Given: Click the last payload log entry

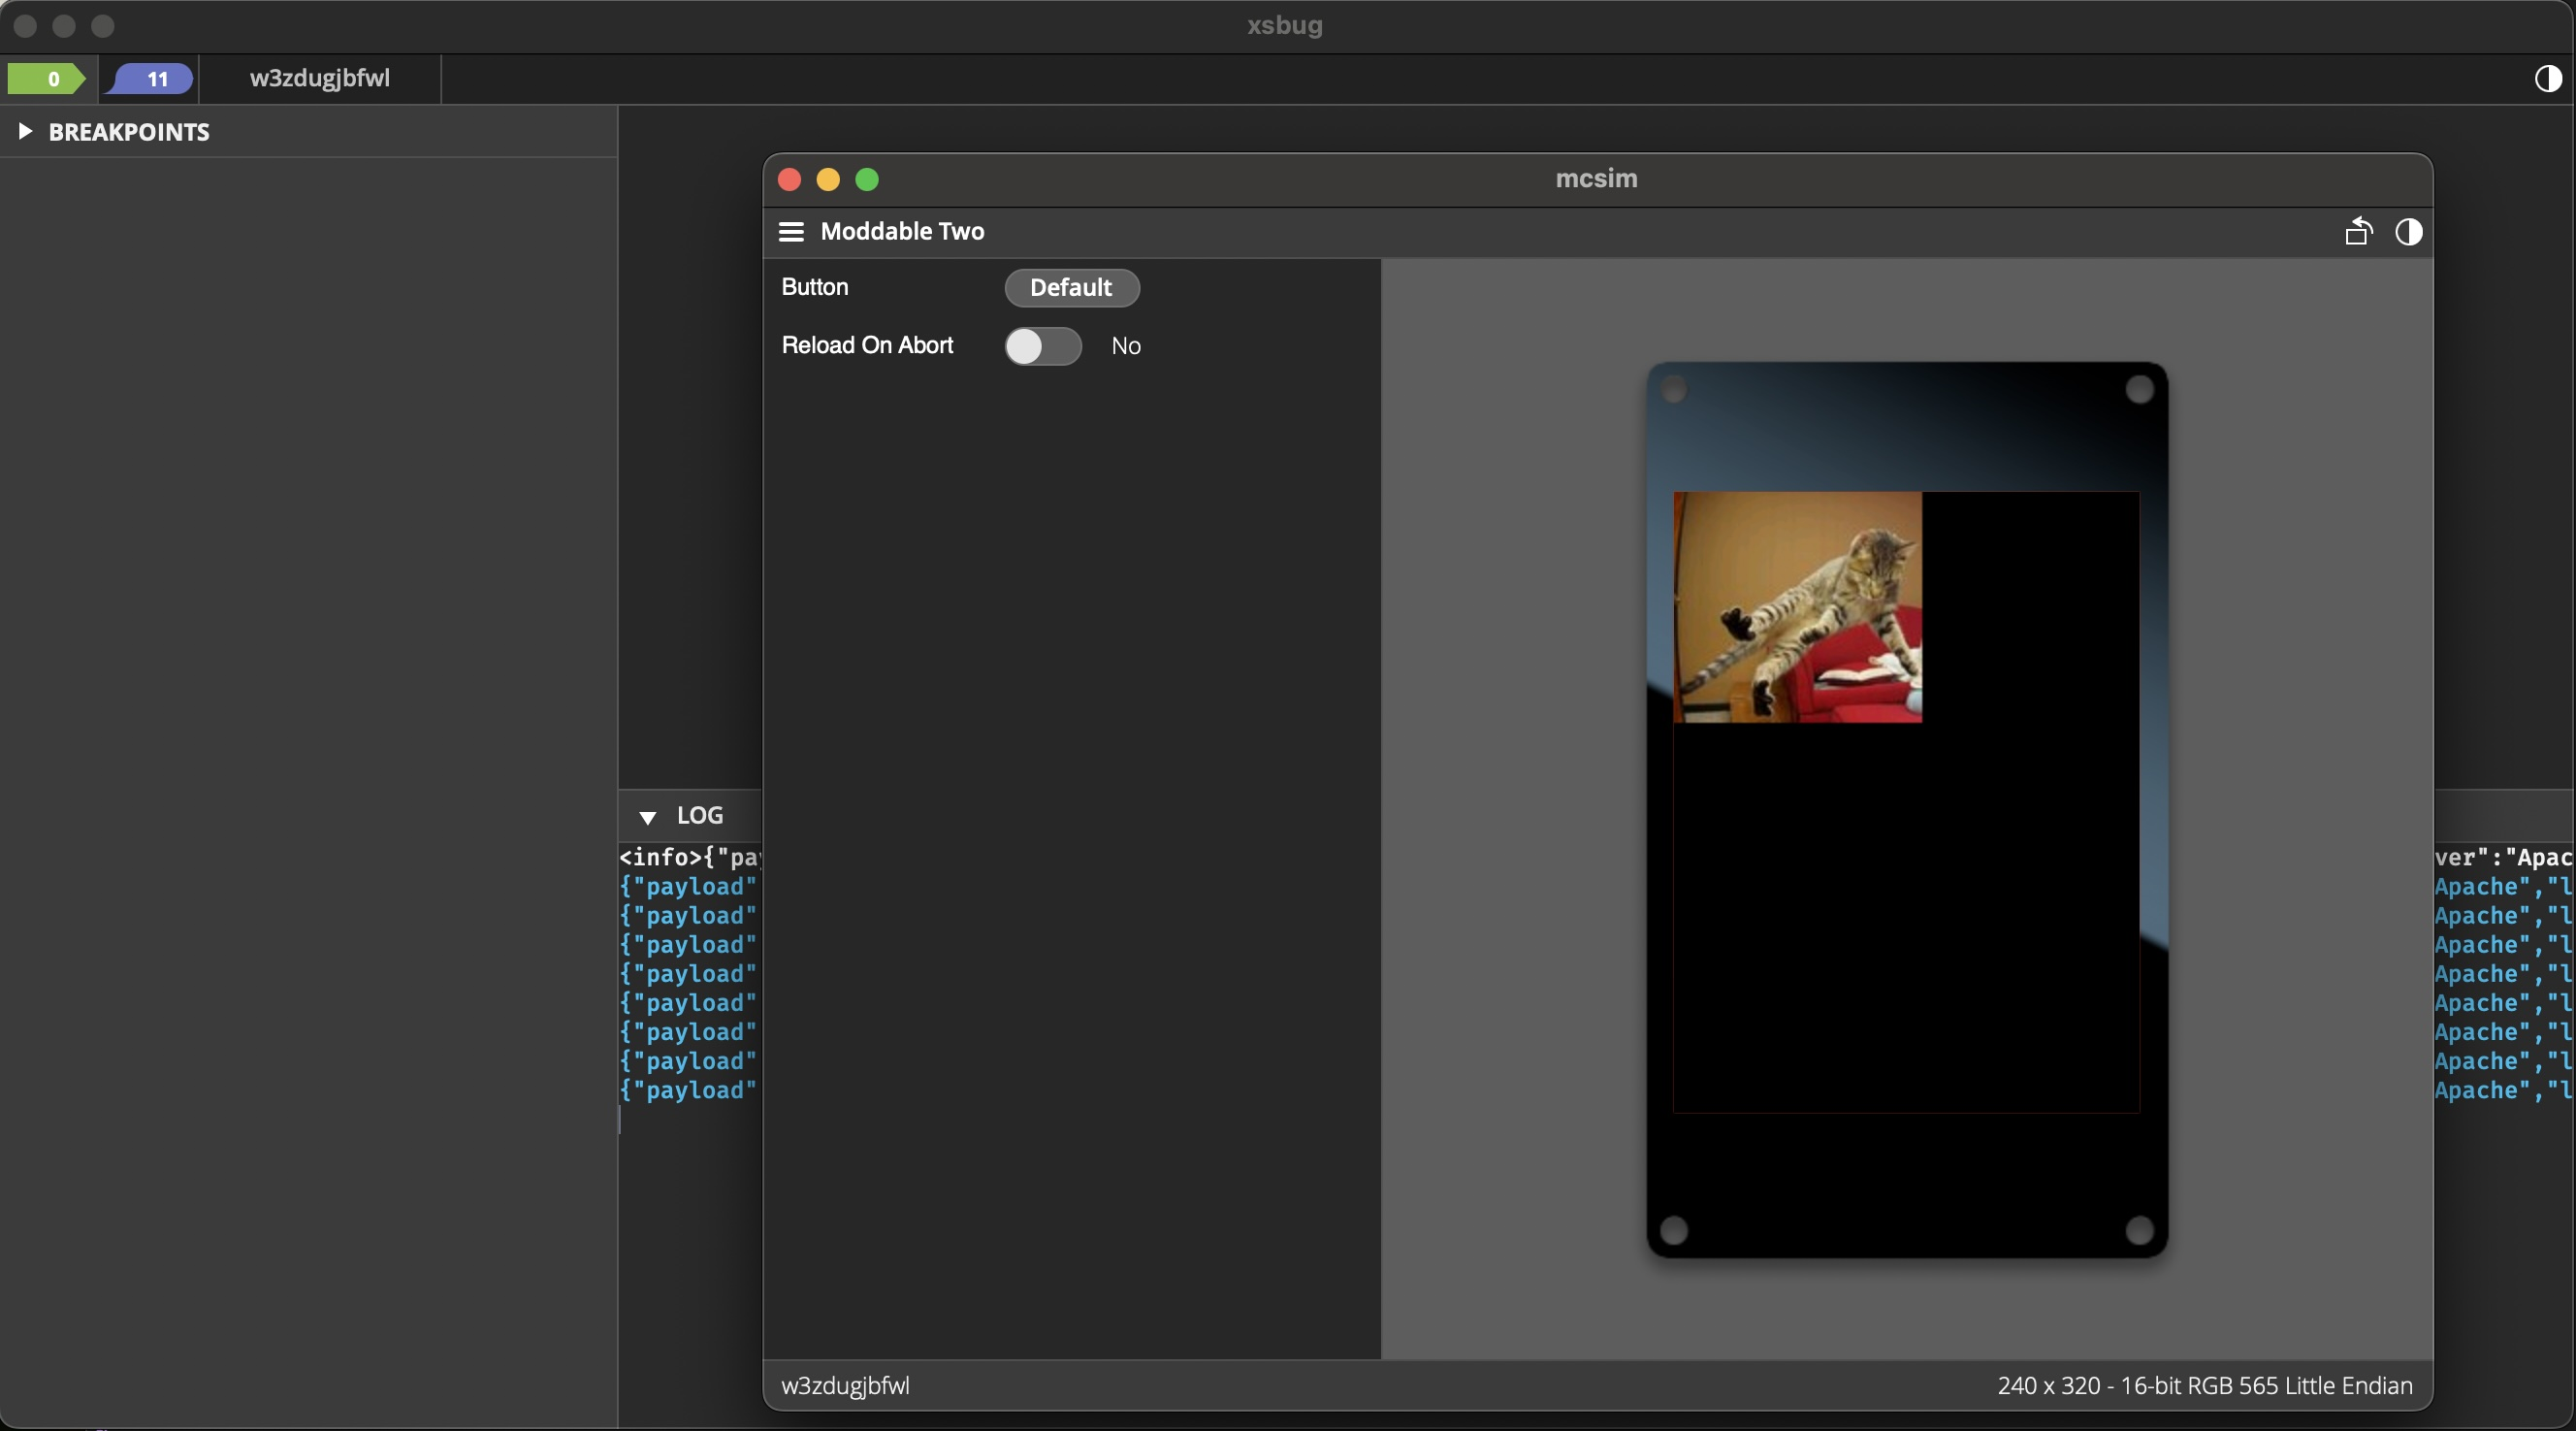Looking at the screenshot, I should [688, 1090].
